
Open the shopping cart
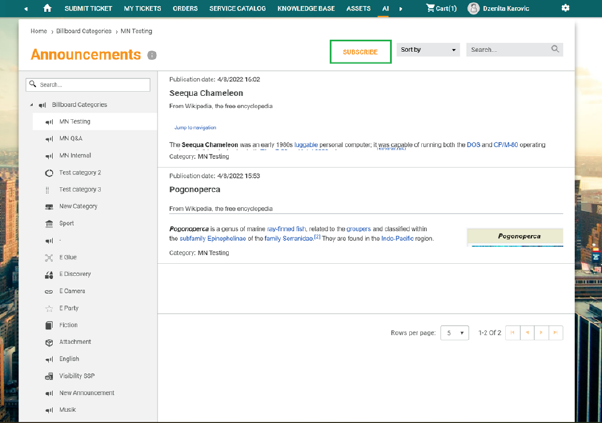(x=440, y=8)
